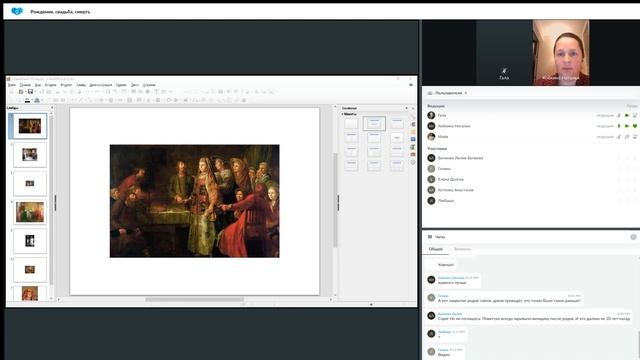Screen dimensions: 640x360
Task: Toggle microphone for Гала
Action: 619,116
